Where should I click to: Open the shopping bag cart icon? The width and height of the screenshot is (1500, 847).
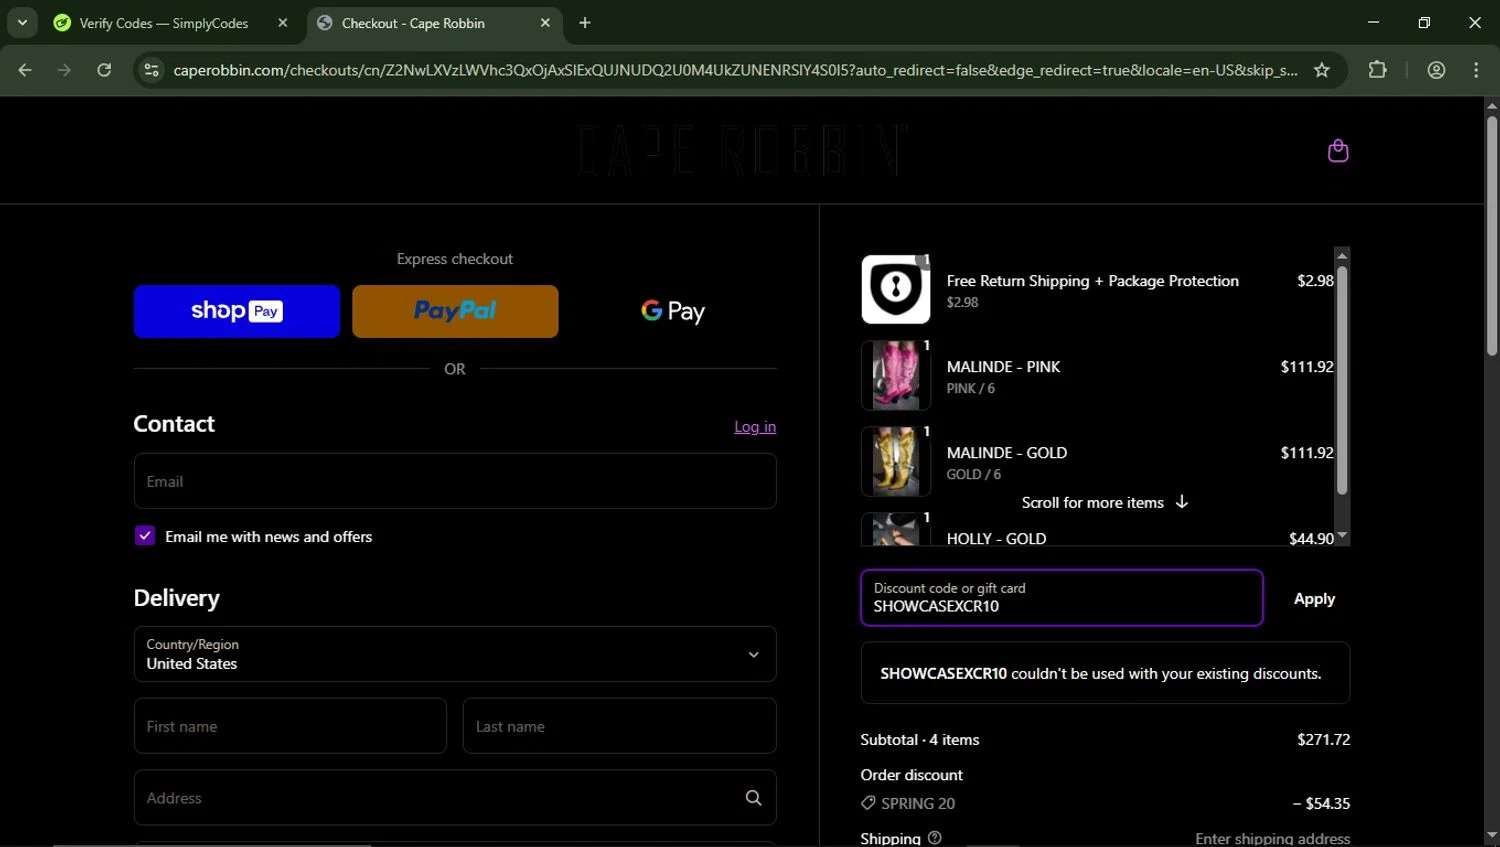click(1338, 151)
